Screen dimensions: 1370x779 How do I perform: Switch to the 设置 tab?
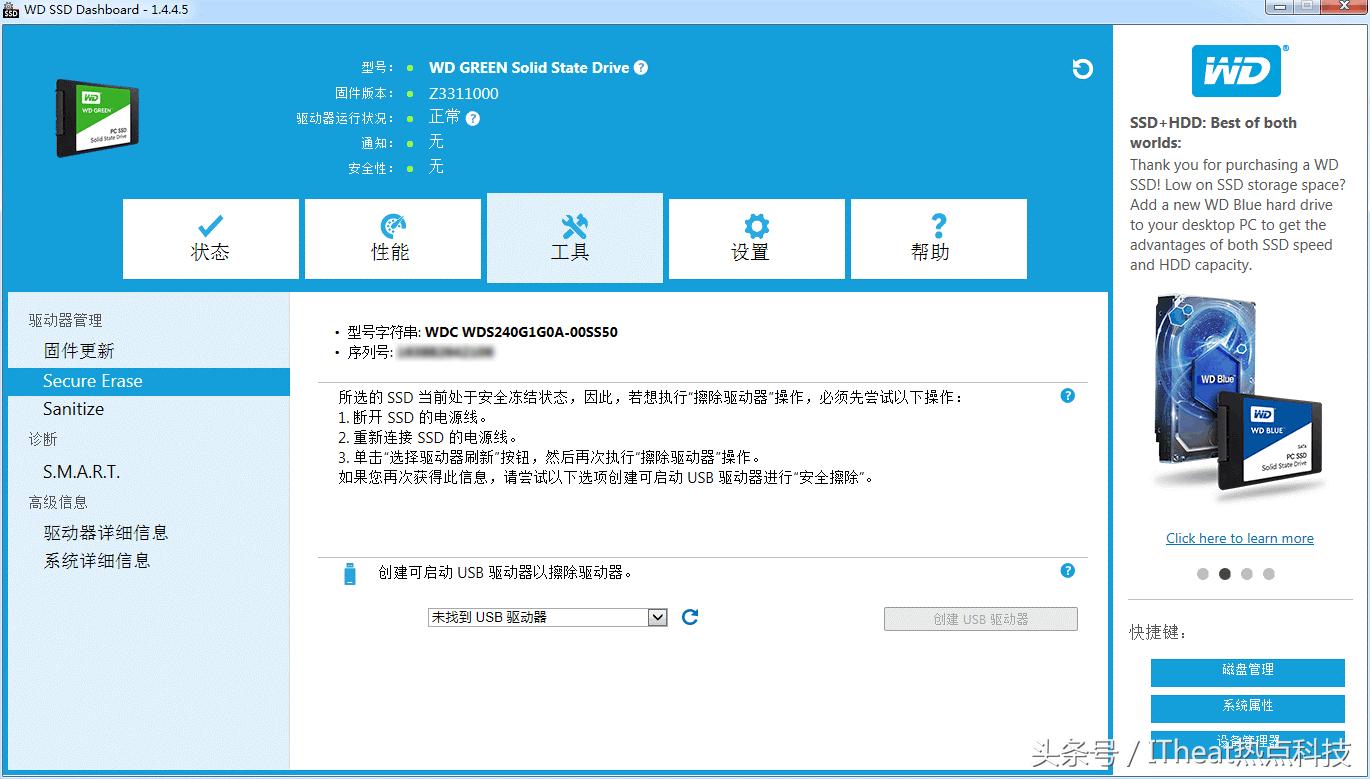756,238
